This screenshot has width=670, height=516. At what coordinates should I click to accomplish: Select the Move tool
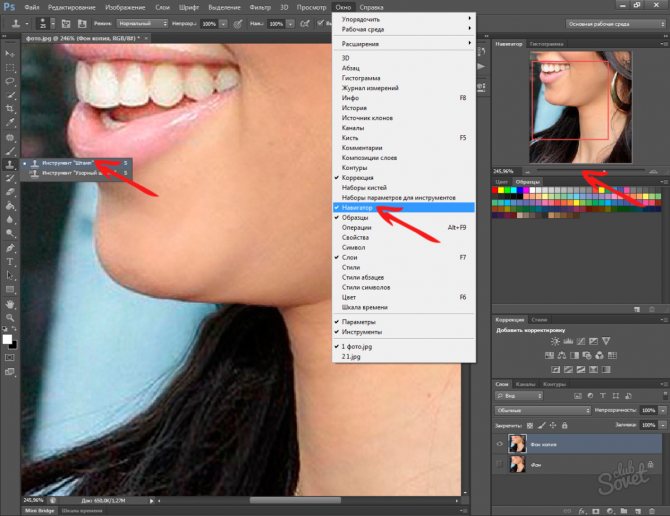pos(9,52)
